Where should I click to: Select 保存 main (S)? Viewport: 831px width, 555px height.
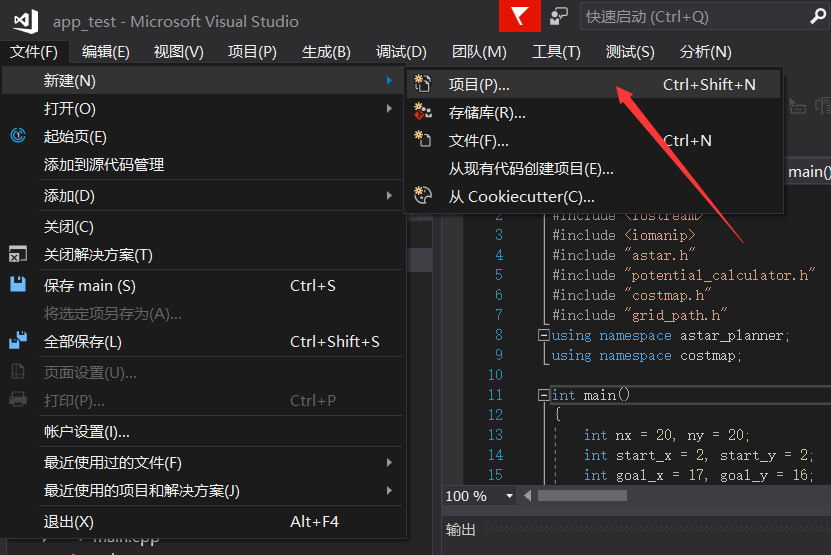[202, 286]
